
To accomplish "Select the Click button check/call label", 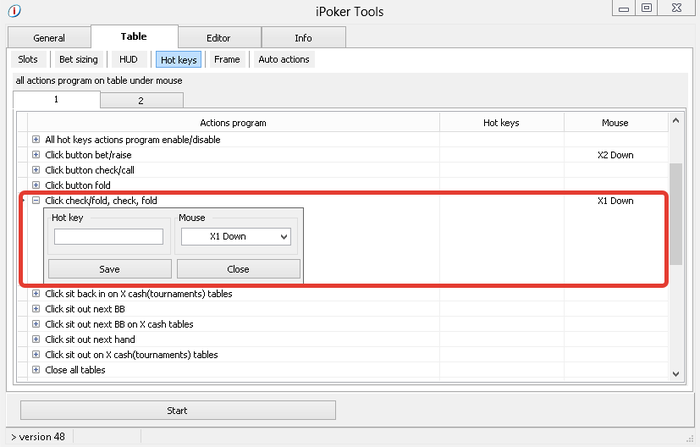I will point(90,170).
